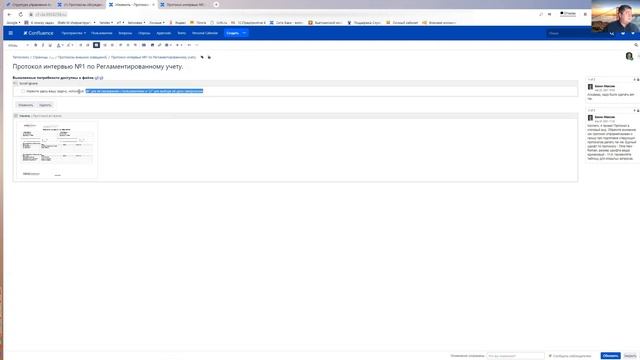Click the highlighted task list toolbar button
The height and width of the screenshot is (360, 640).
[x=96, y=45]
